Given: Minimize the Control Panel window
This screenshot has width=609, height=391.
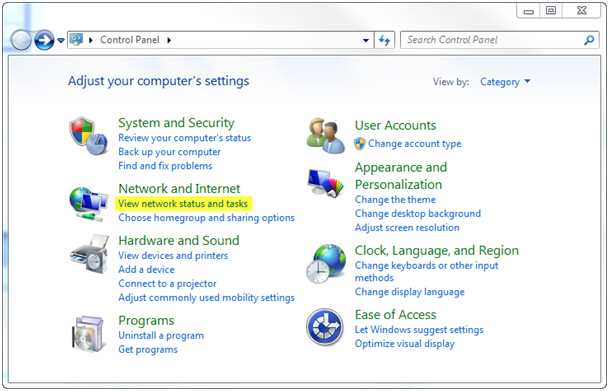Looking at the screenshot, I should [528, 11].
